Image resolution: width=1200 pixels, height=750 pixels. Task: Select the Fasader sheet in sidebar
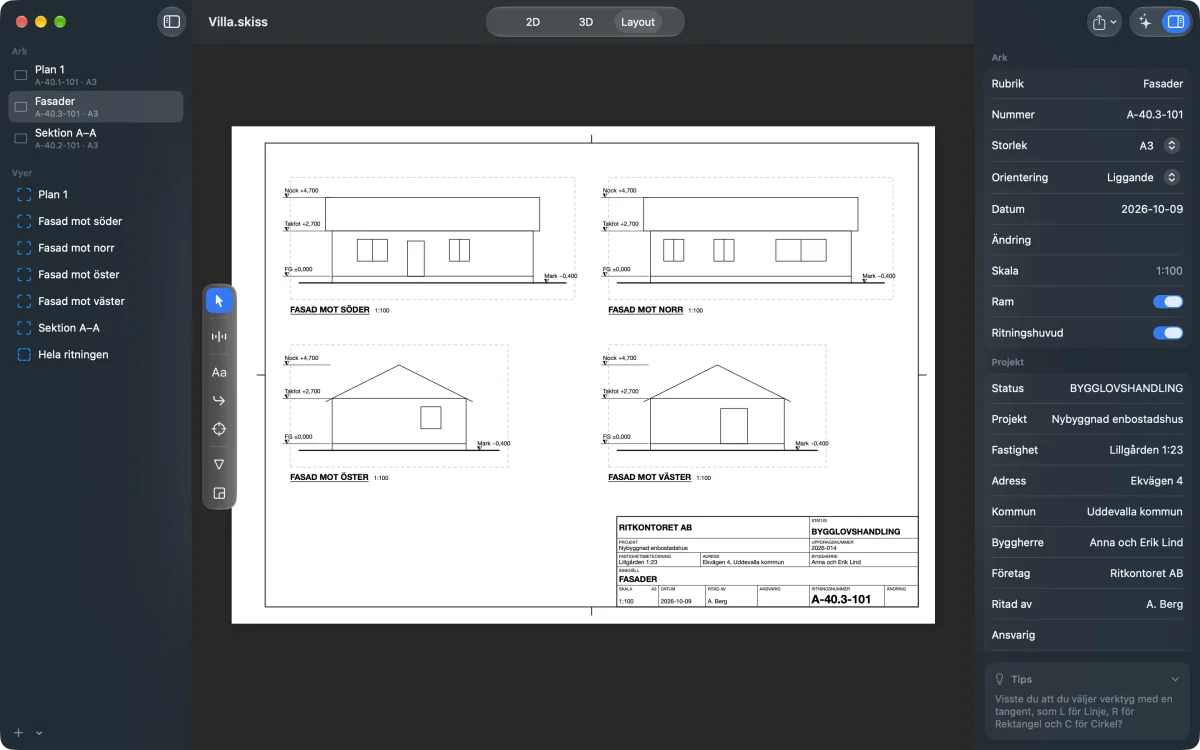[96, 107]
